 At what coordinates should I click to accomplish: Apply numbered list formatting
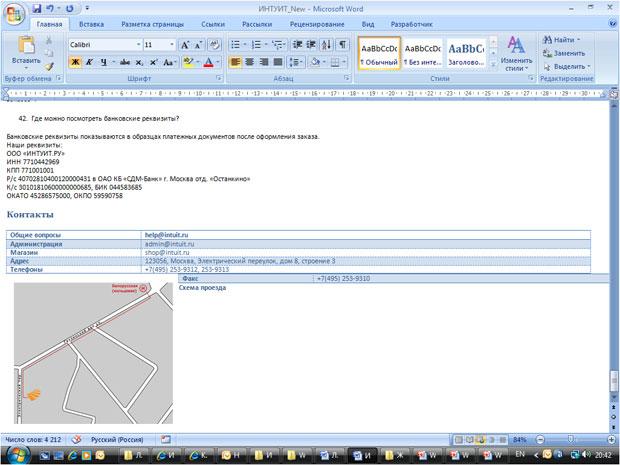click(x=257, y=45)
